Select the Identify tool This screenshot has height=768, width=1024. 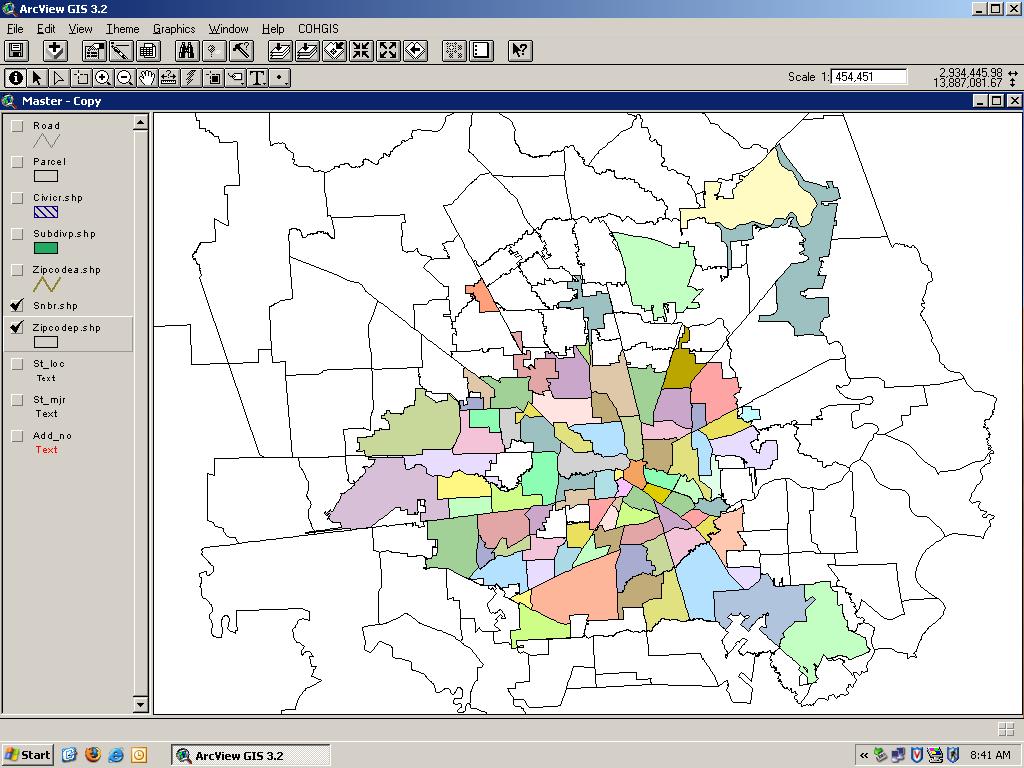point(15,78)
